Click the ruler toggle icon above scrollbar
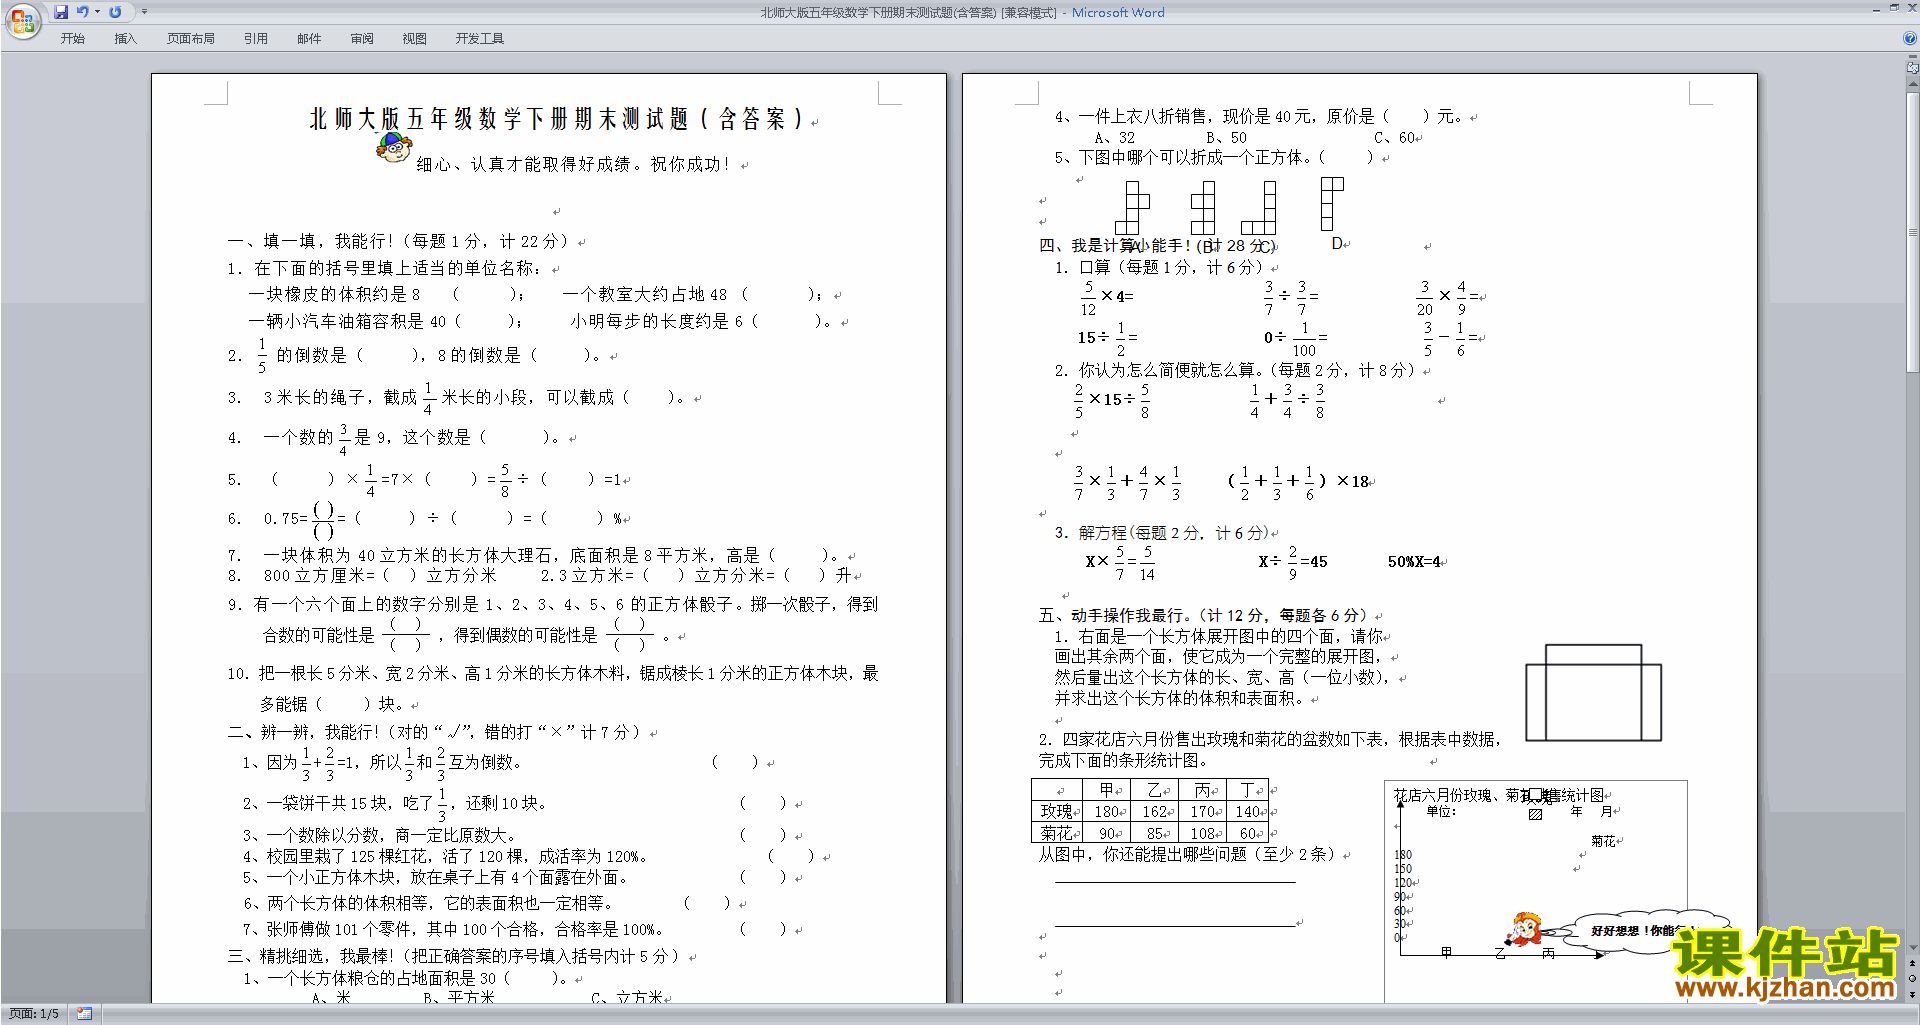1920x1025 pixels. click(1913, 68)
